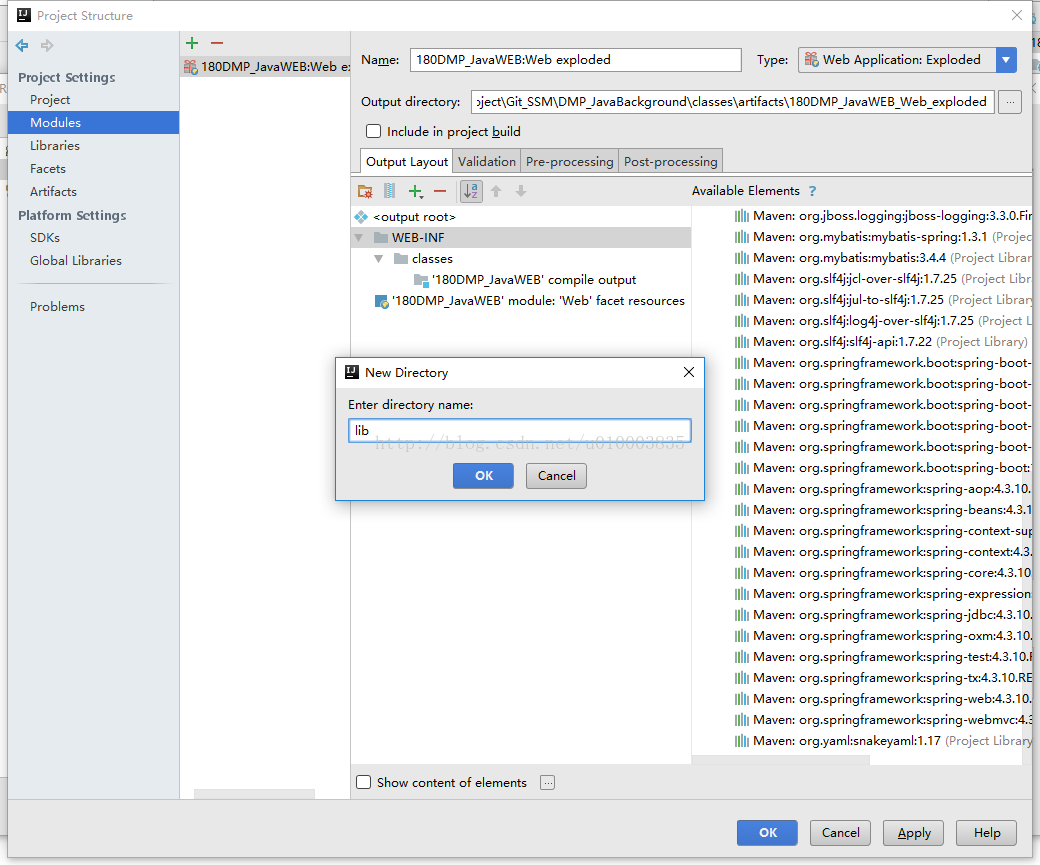Select Maven org.slf4j:slf4j-api:1.7.22 library

click(881, 342)
